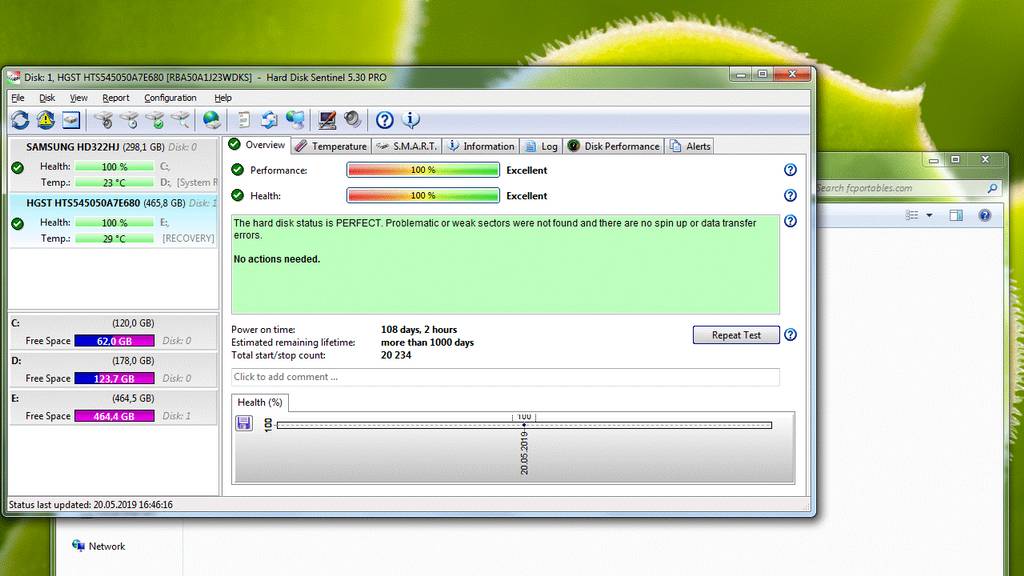Image resolution: width=1024 pixels, height=576 pixels.
Task: Open the File menu
Action: pos(18,98)
